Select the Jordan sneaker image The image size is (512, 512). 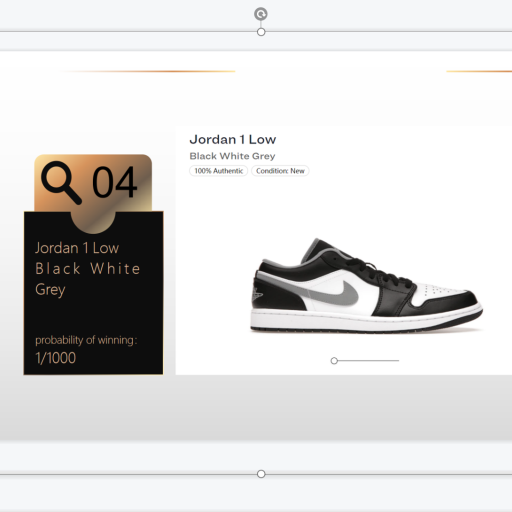click(x=366, y=285)
